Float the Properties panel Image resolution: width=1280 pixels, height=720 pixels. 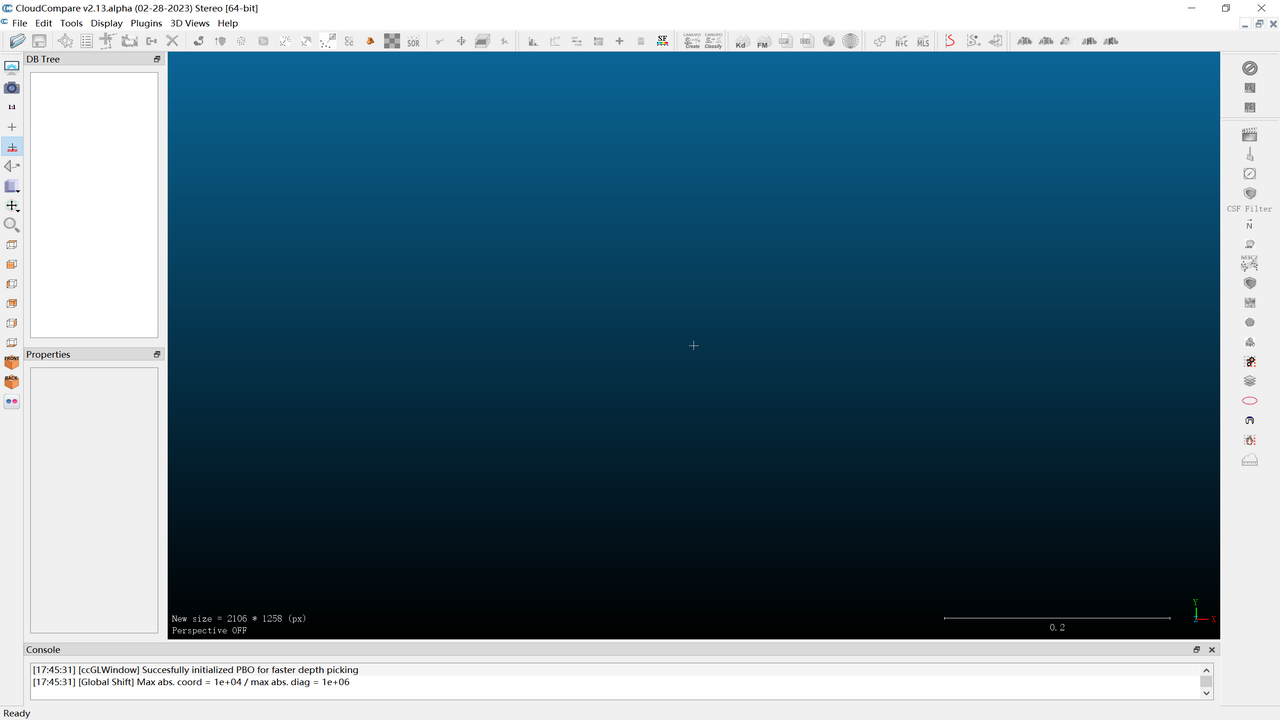[157, 354]
